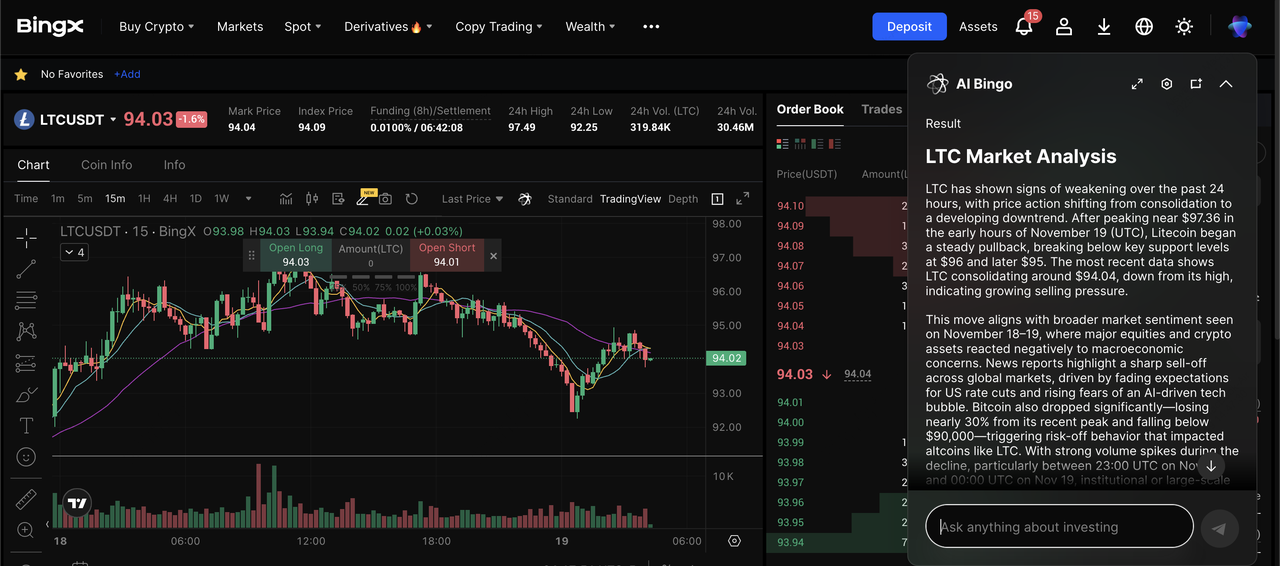The image size is (1280, 566).
Task: Open notifications bell with 15 alerts
Action: [1024, 27]
